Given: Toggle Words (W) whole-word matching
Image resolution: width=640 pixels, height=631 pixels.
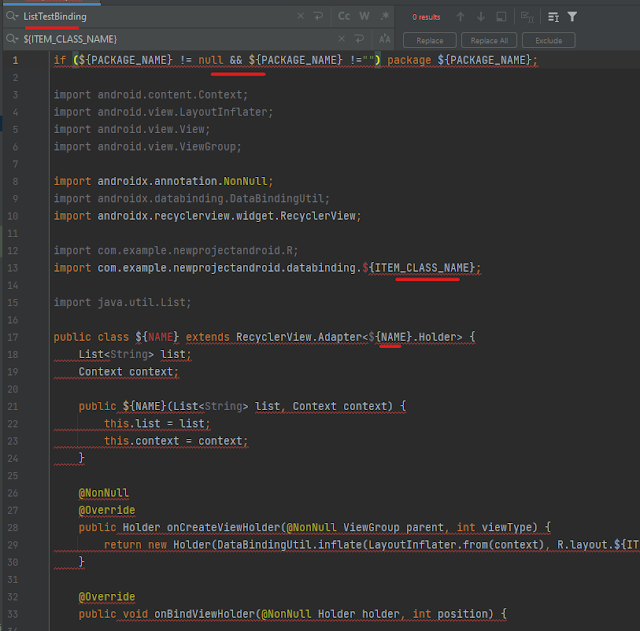Looking at the screenshot, I should [x=364, y=17].
